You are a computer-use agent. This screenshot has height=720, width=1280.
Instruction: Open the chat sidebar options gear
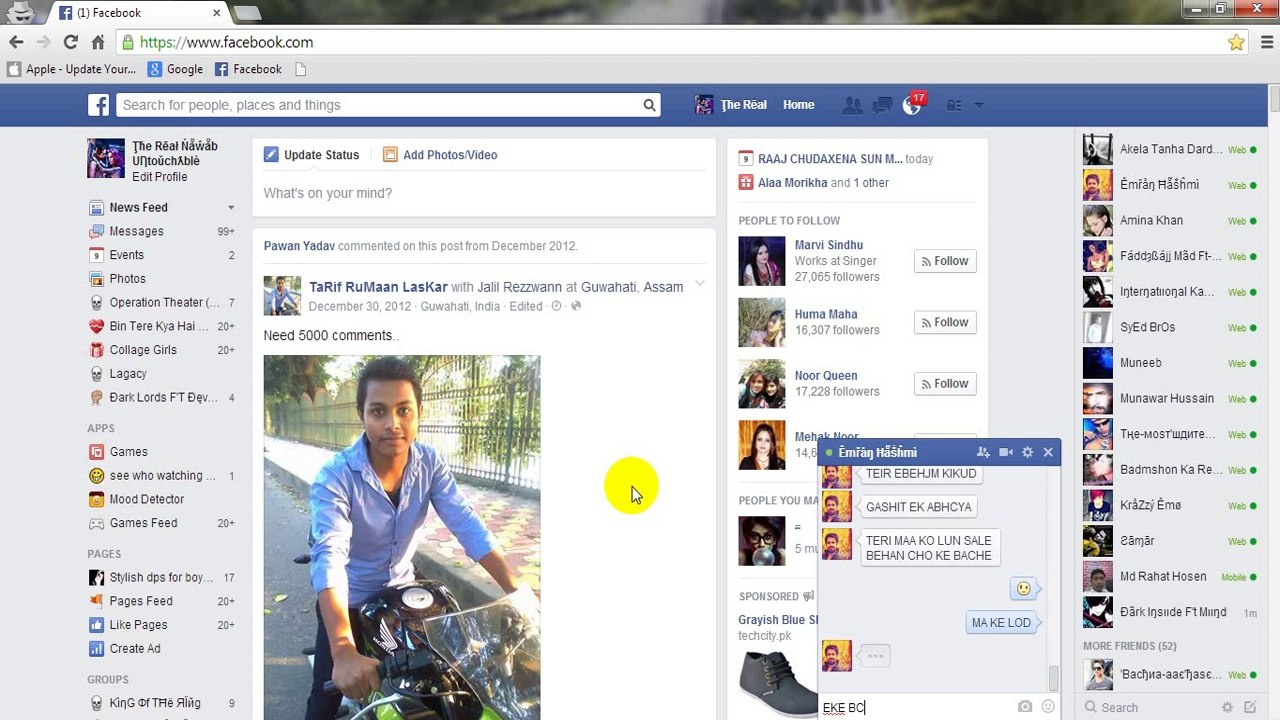(x=1227, y=707)
